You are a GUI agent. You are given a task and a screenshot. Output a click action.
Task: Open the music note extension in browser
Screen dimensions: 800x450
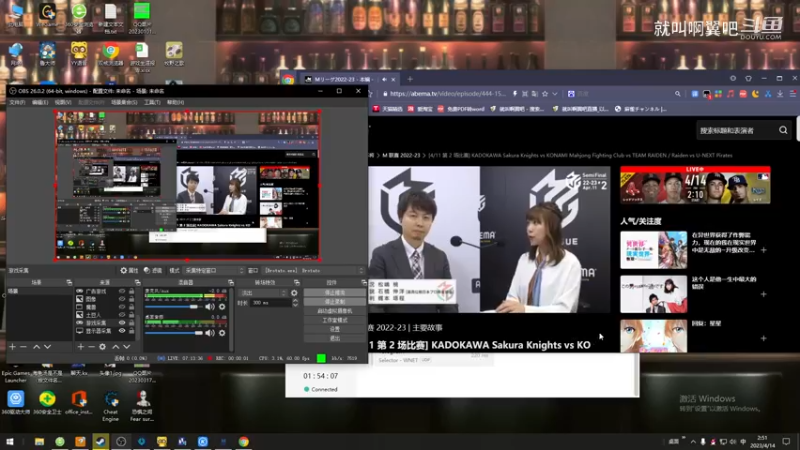tap(731, 94)
